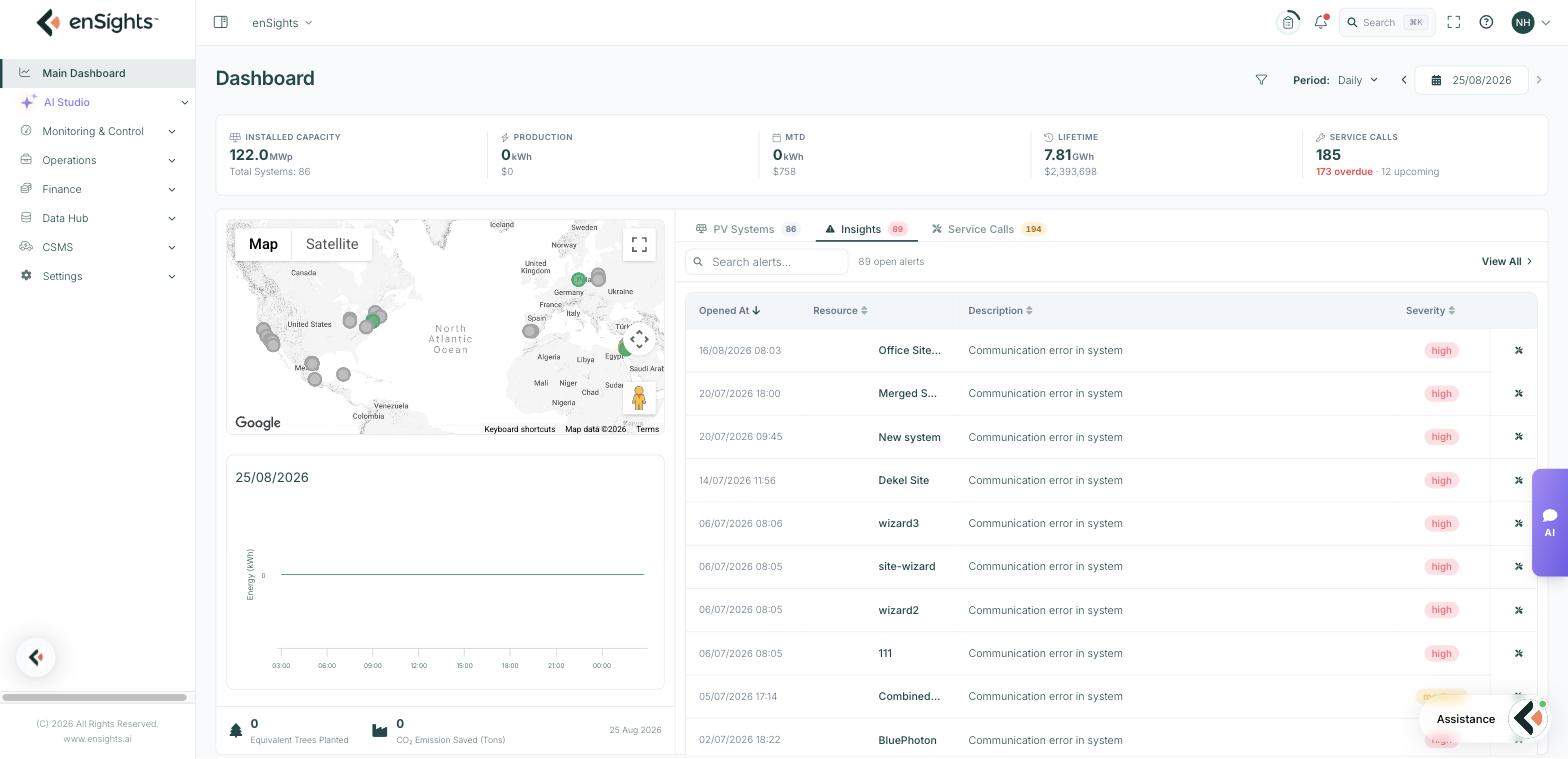Open the enSights workspace dropdown
The height and width of the screenshot is (759, 1568).
coord(282,22)
